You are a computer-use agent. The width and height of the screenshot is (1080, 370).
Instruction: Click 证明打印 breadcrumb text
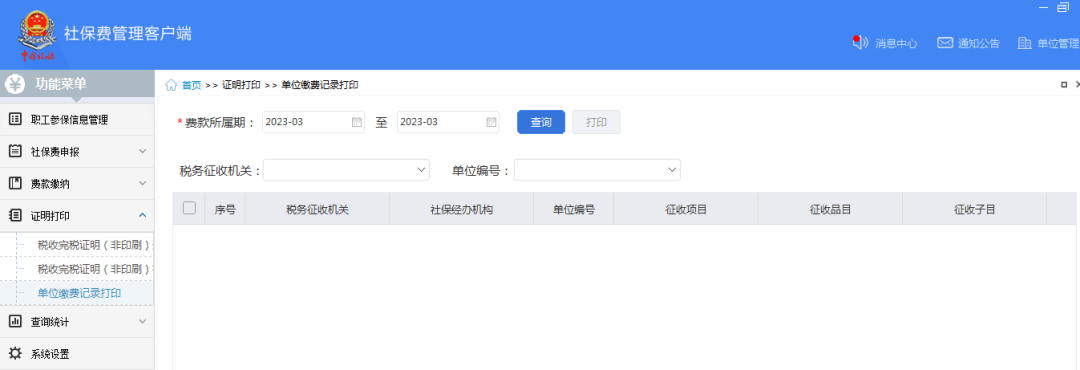241,85
